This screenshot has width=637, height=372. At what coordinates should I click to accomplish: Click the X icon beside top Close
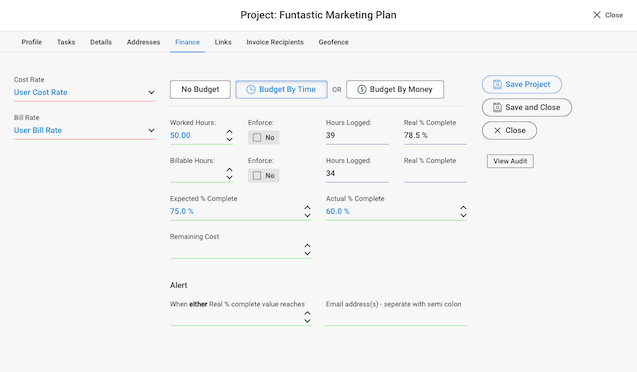pyautogui.click(x=596, y=15)
